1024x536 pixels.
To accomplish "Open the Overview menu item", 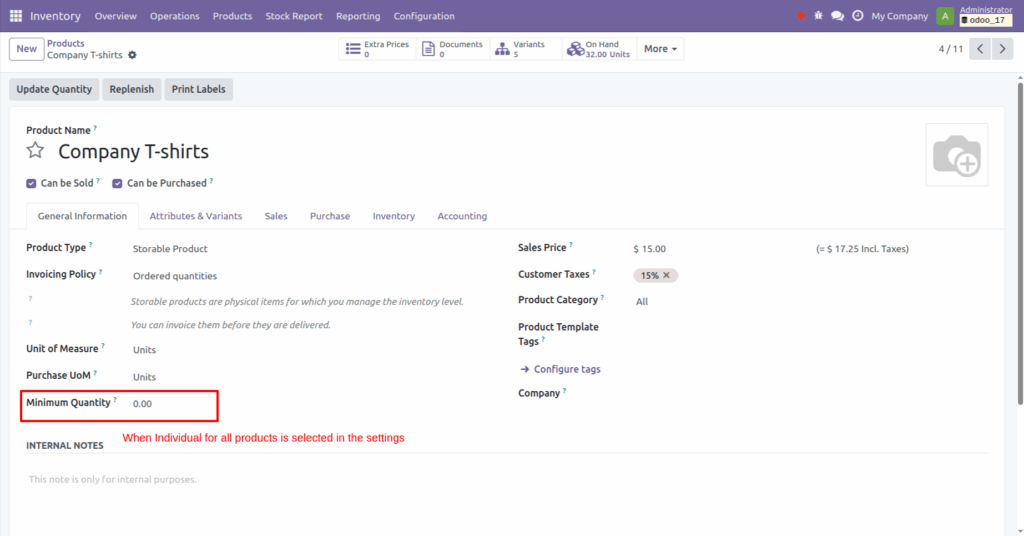I will coord(116,16).
